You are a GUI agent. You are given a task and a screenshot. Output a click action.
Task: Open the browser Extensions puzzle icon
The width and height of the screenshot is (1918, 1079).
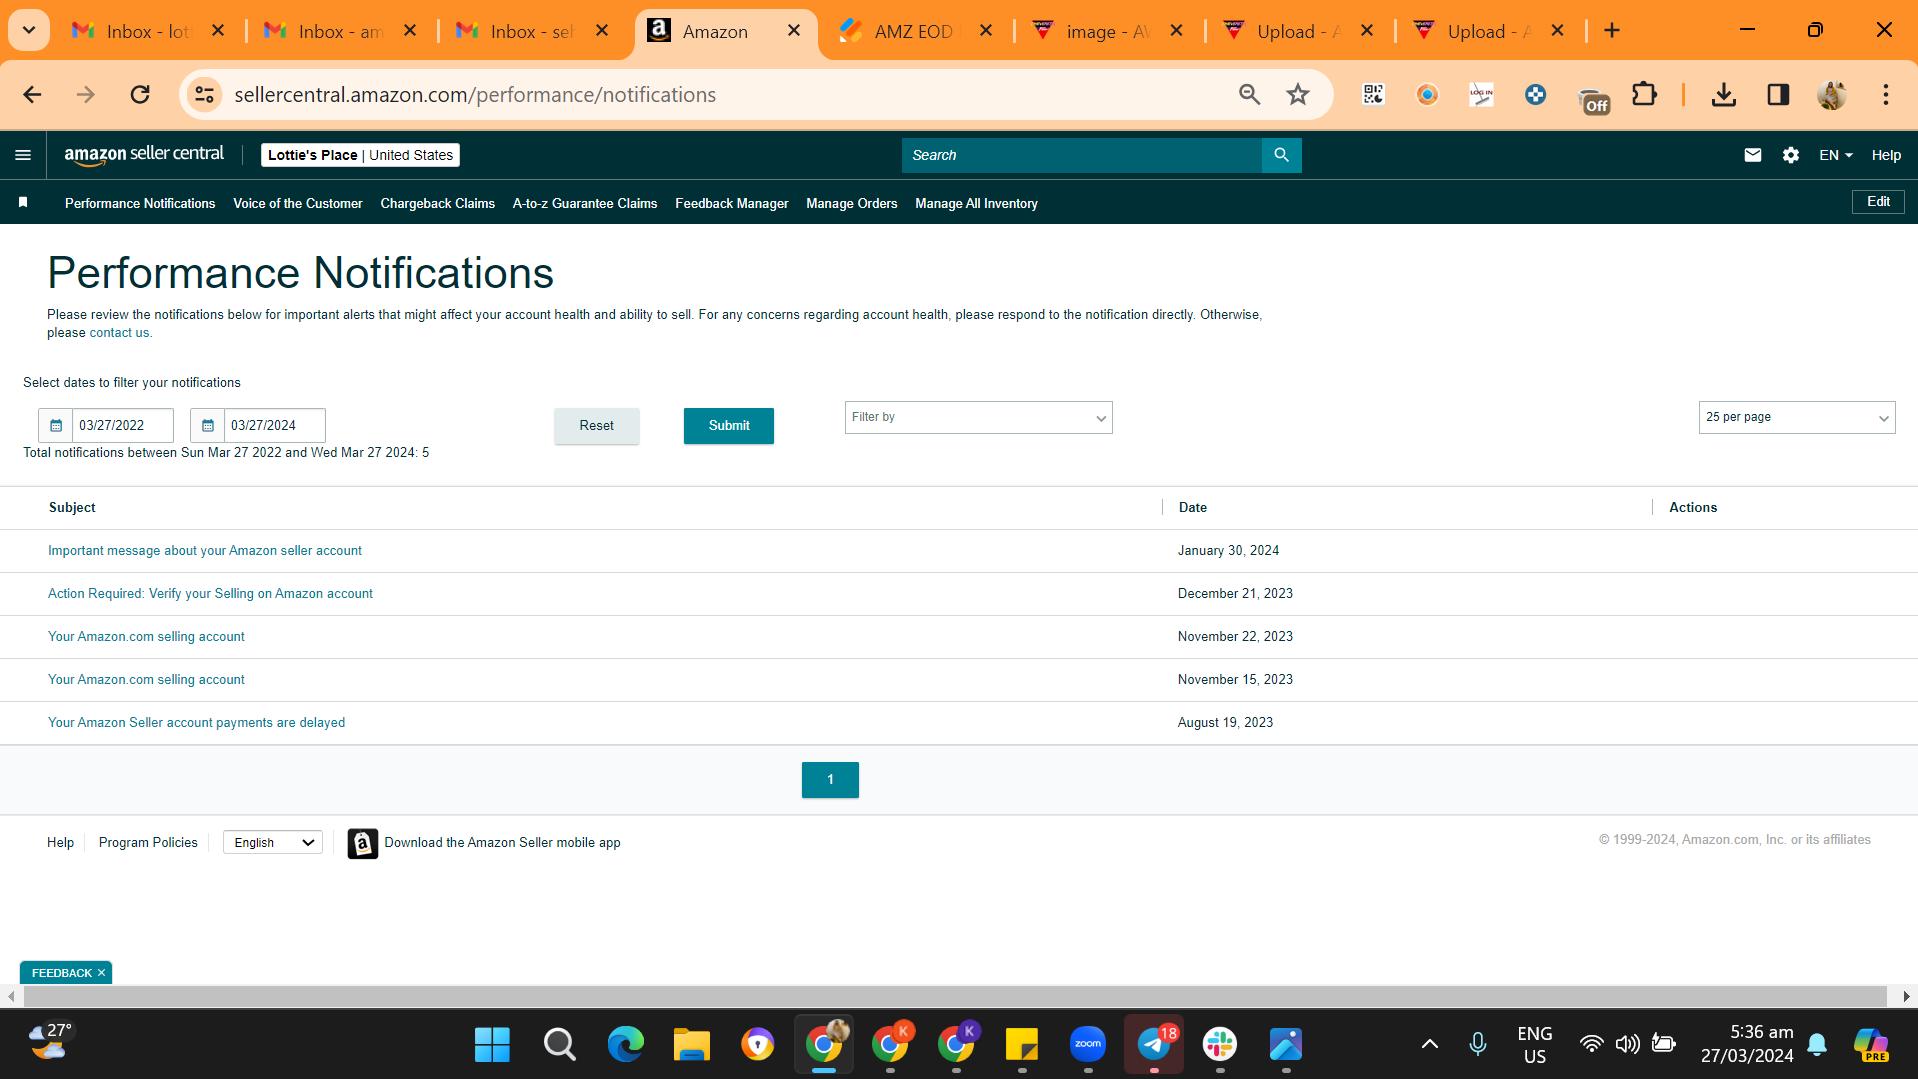(1644, 95)
